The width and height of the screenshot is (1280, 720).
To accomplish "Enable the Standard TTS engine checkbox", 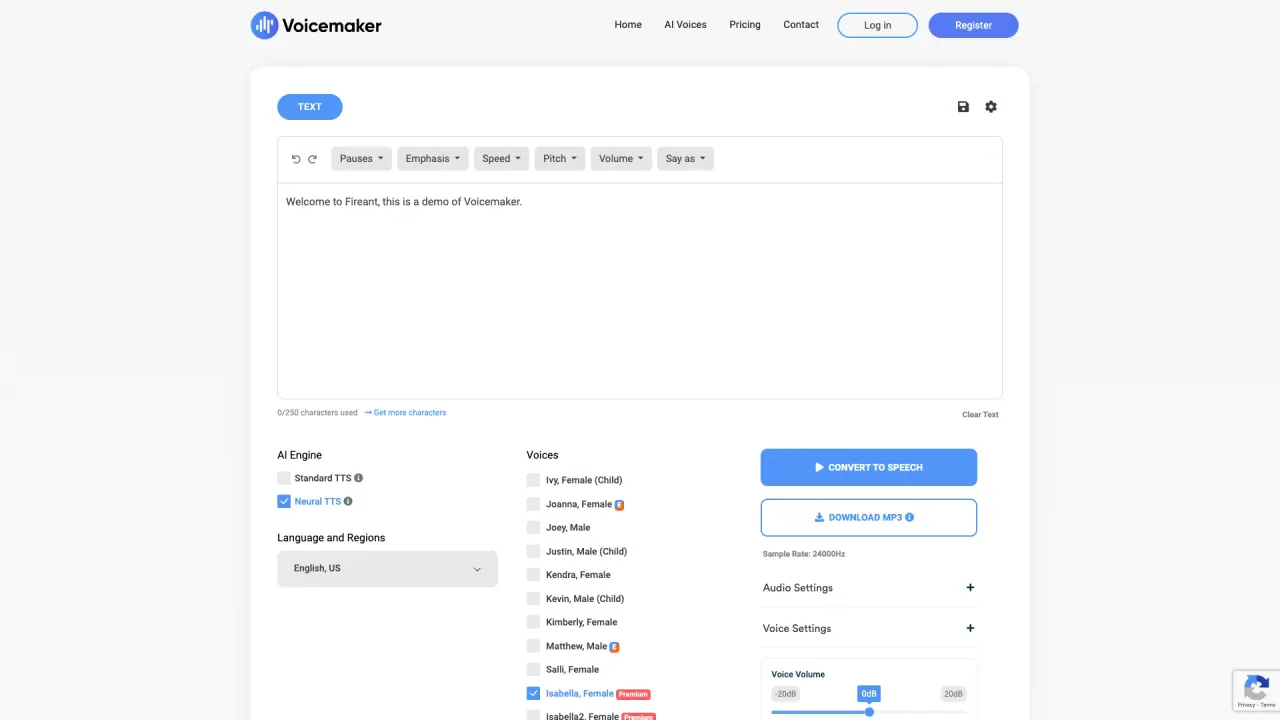I will click(284, 478).
